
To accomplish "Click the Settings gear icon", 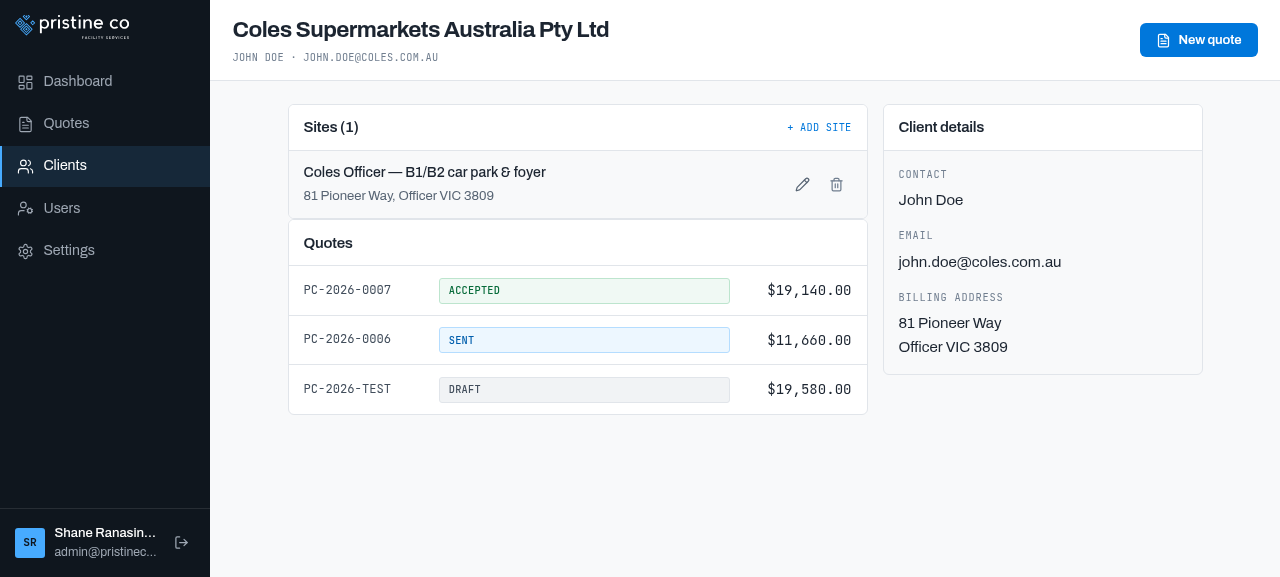I will [26, 251].
